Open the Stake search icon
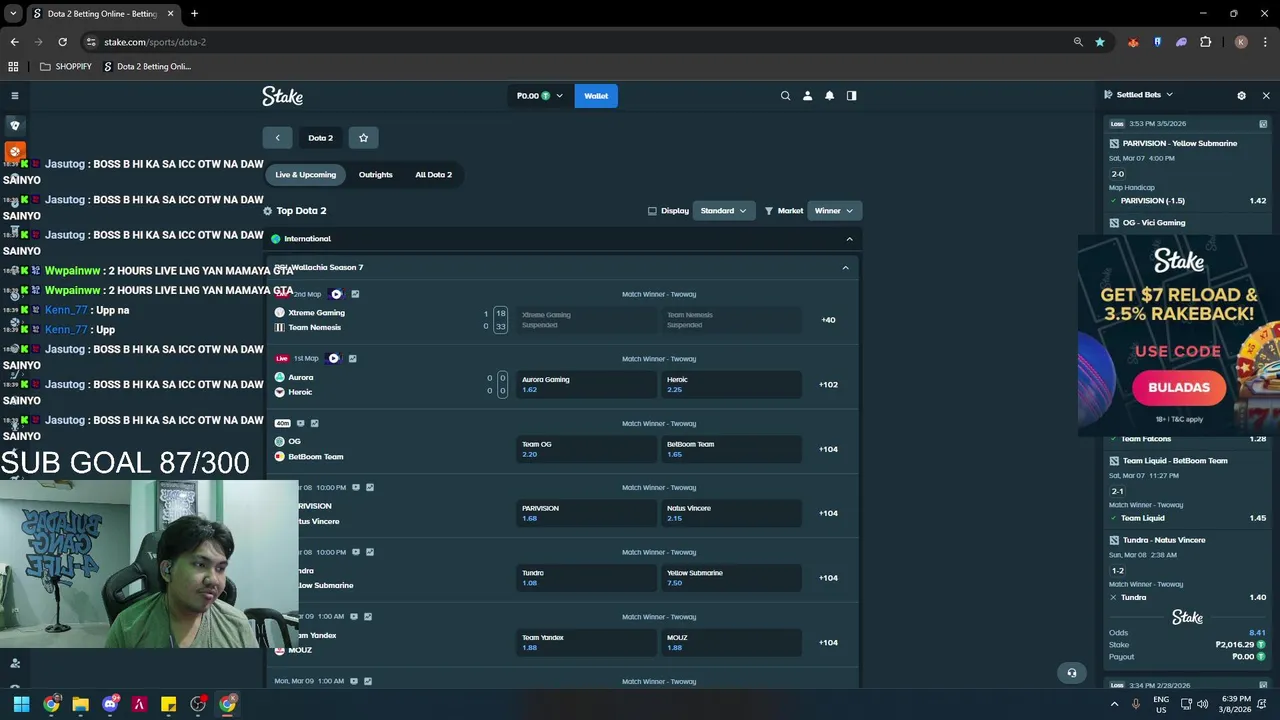 pyautogui.click(x=785, y=96)
